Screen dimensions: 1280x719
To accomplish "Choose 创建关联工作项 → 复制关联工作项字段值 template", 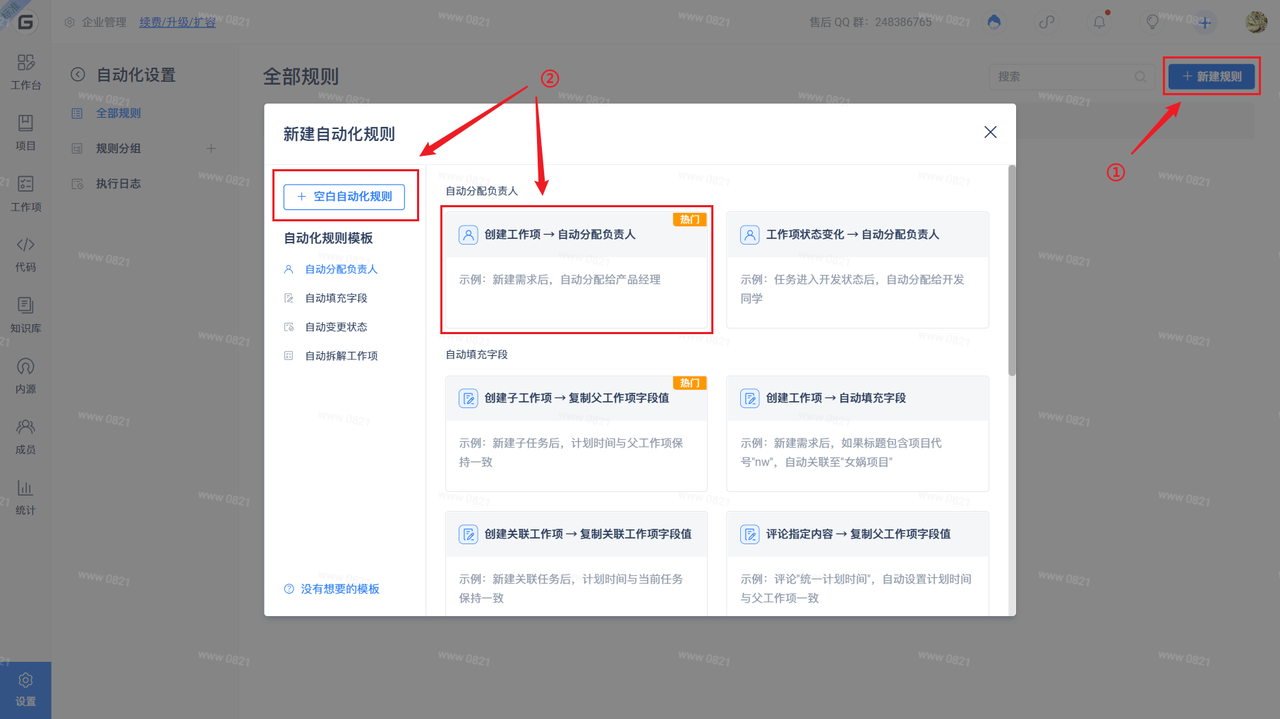I will click(x=576, y=563).
